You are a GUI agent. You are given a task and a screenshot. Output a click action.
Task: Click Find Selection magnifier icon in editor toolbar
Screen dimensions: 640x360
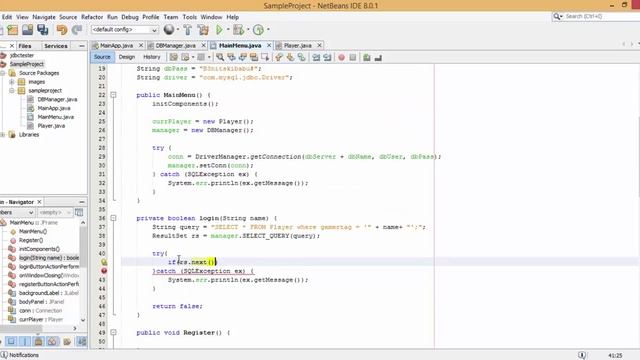[x=220, y=58]
